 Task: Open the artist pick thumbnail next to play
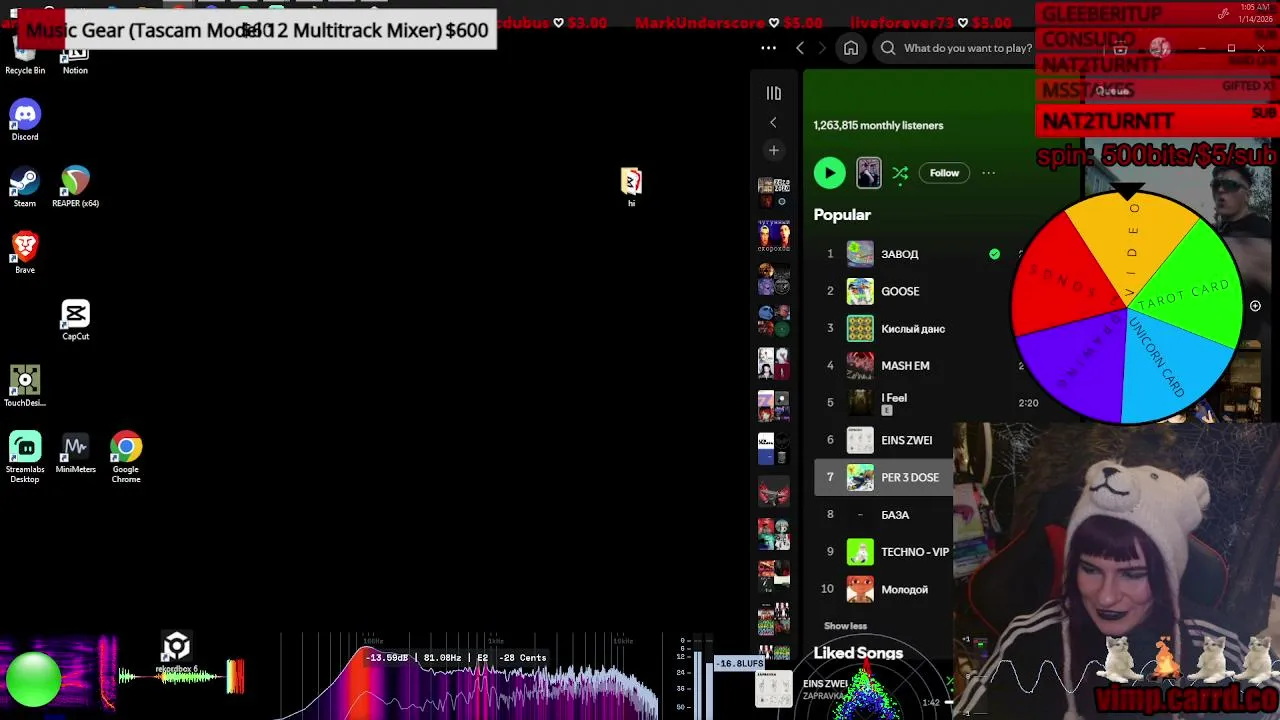pyautogui.click(x=869, y=173)
